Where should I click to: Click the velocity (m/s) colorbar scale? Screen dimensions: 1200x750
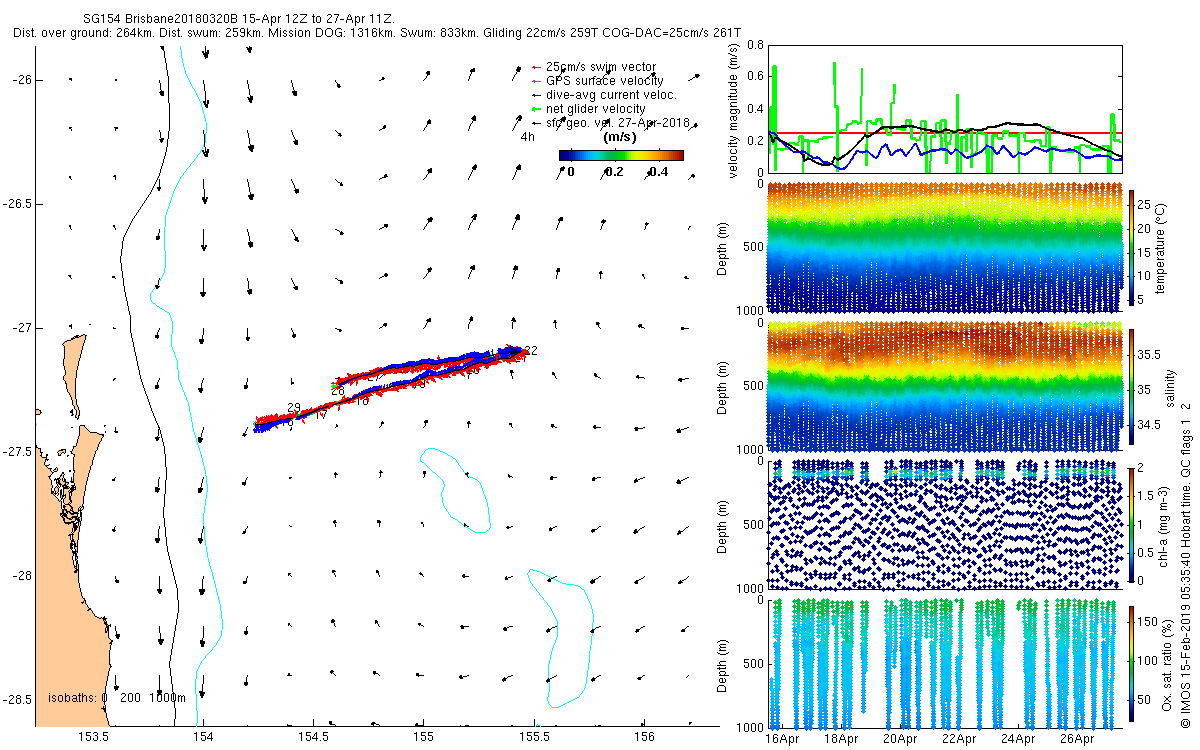pos(621,155)
